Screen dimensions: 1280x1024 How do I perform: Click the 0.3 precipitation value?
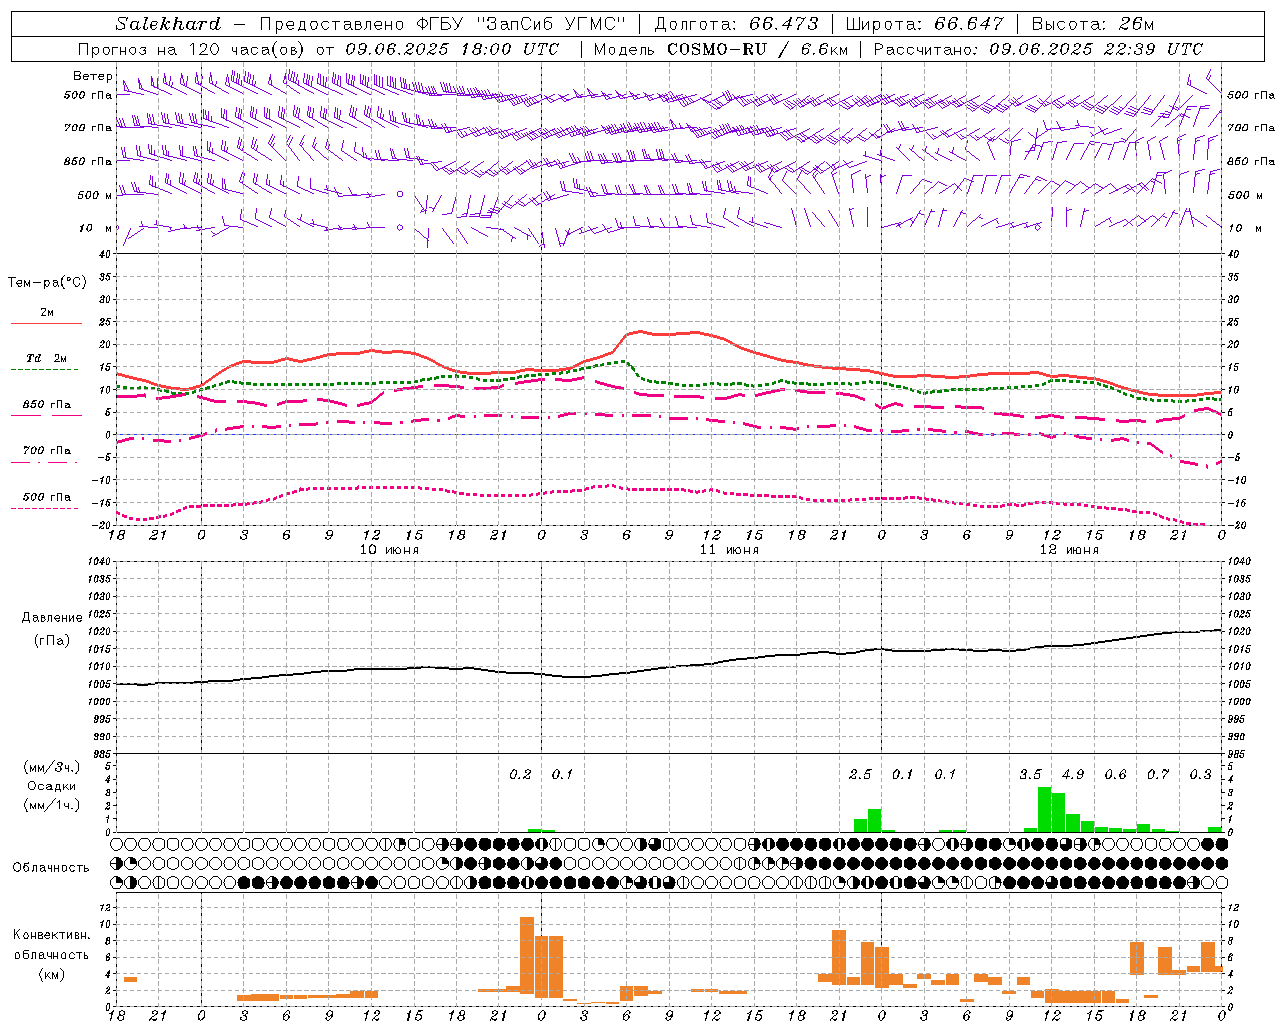(x=1200, y=774)
